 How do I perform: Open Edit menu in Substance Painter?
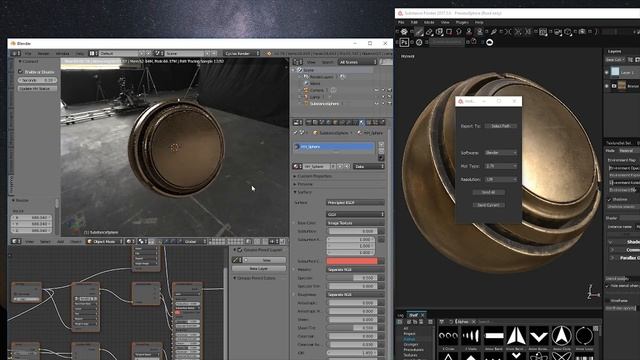click(414, 22)
